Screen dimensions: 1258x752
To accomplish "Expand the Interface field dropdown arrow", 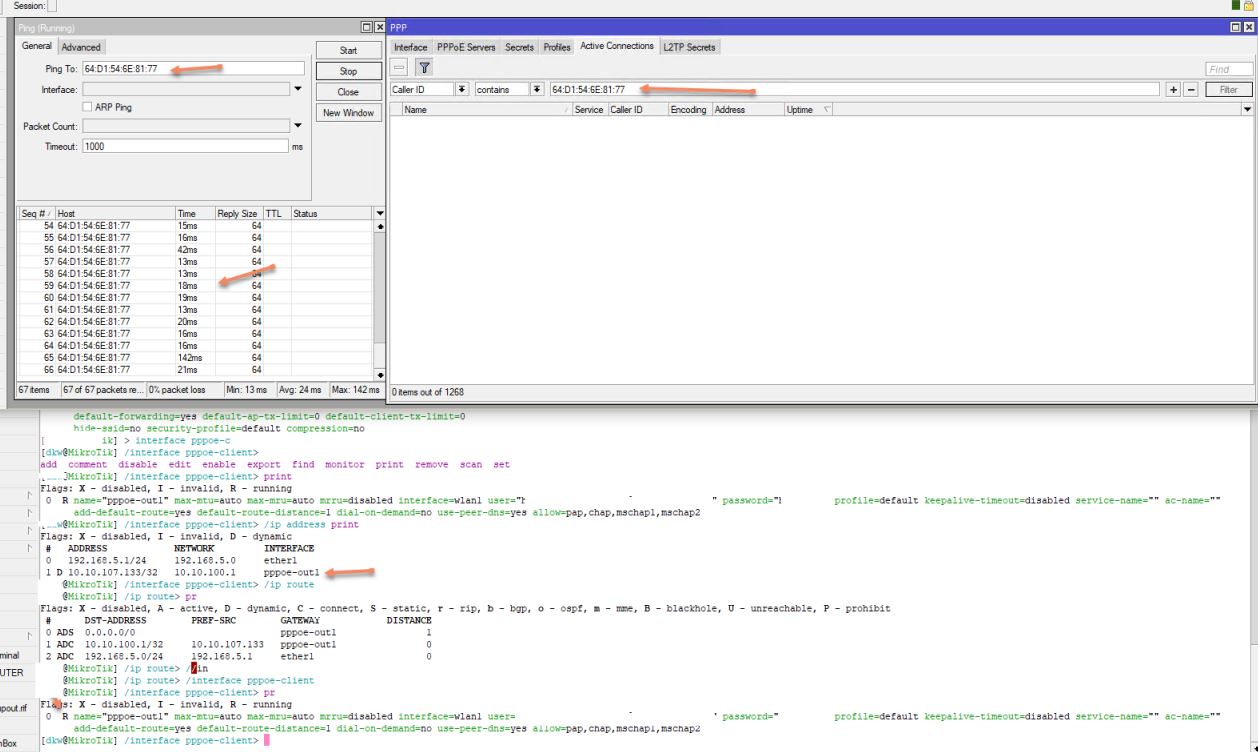I will point(297,89).
